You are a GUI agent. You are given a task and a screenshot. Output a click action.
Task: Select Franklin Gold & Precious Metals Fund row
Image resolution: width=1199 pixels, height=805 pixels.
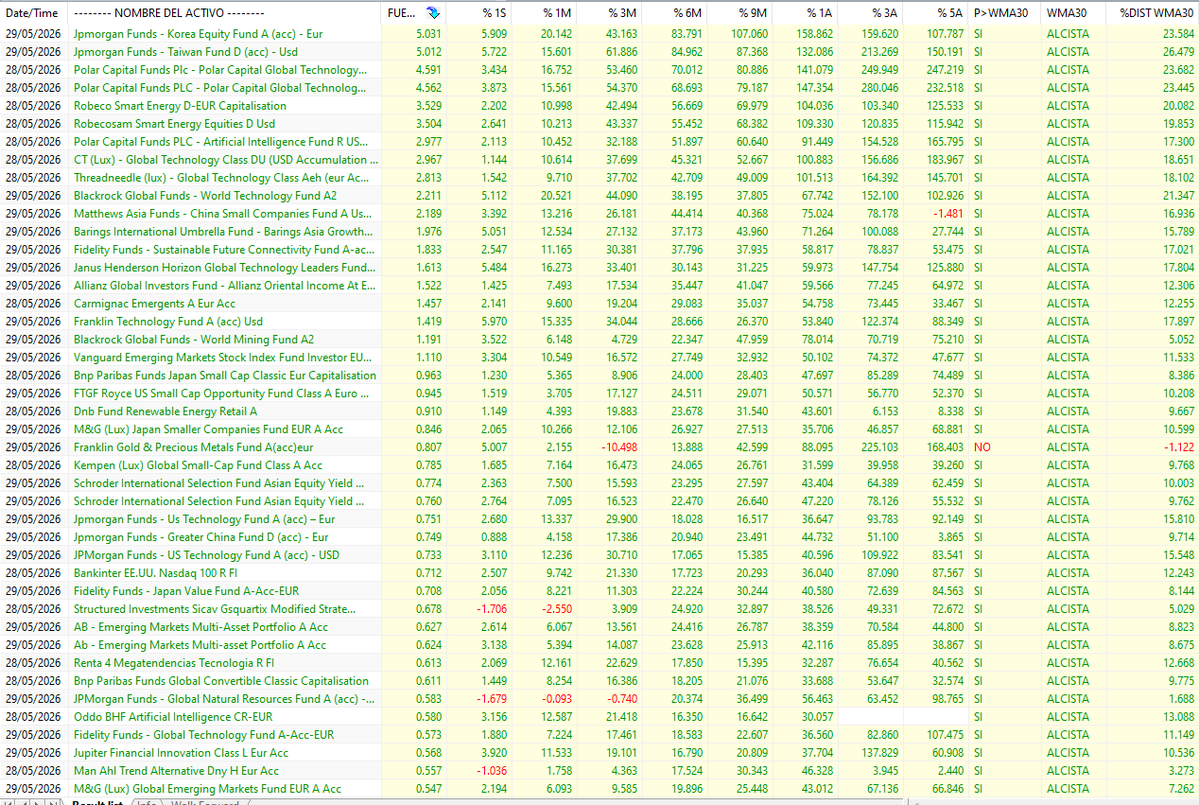pyautogui.click(x=600, y=447)
